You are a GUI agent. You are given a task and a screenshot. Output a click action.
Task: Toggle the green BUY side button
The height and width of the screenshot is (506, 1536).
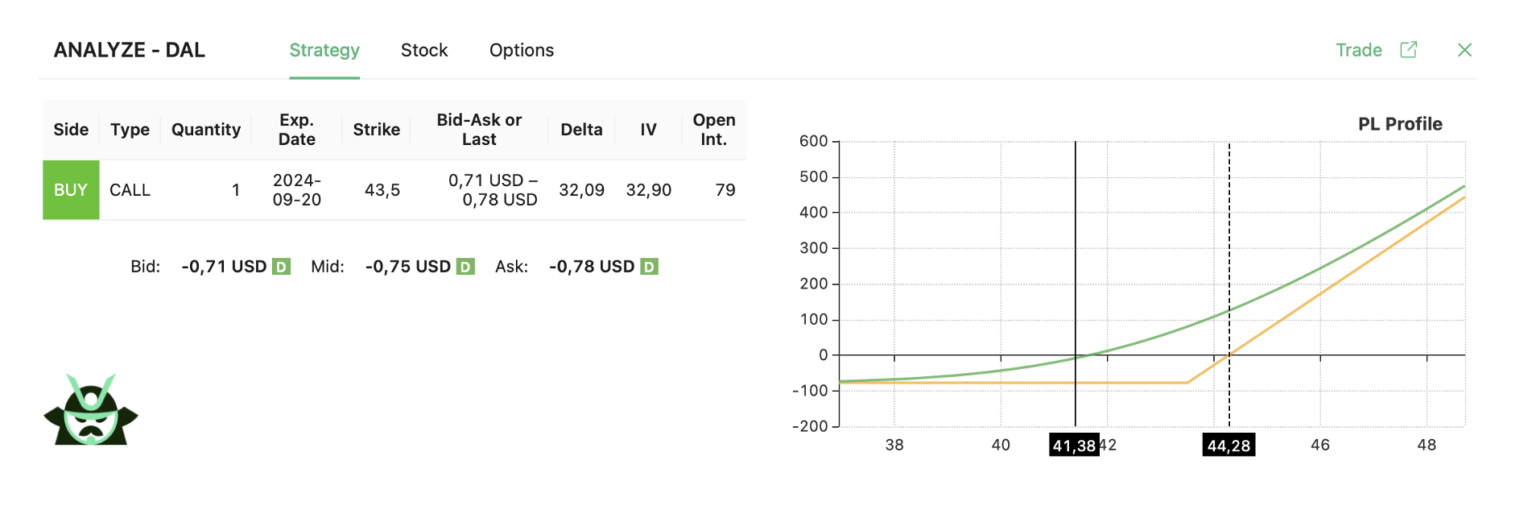point(71,190)
